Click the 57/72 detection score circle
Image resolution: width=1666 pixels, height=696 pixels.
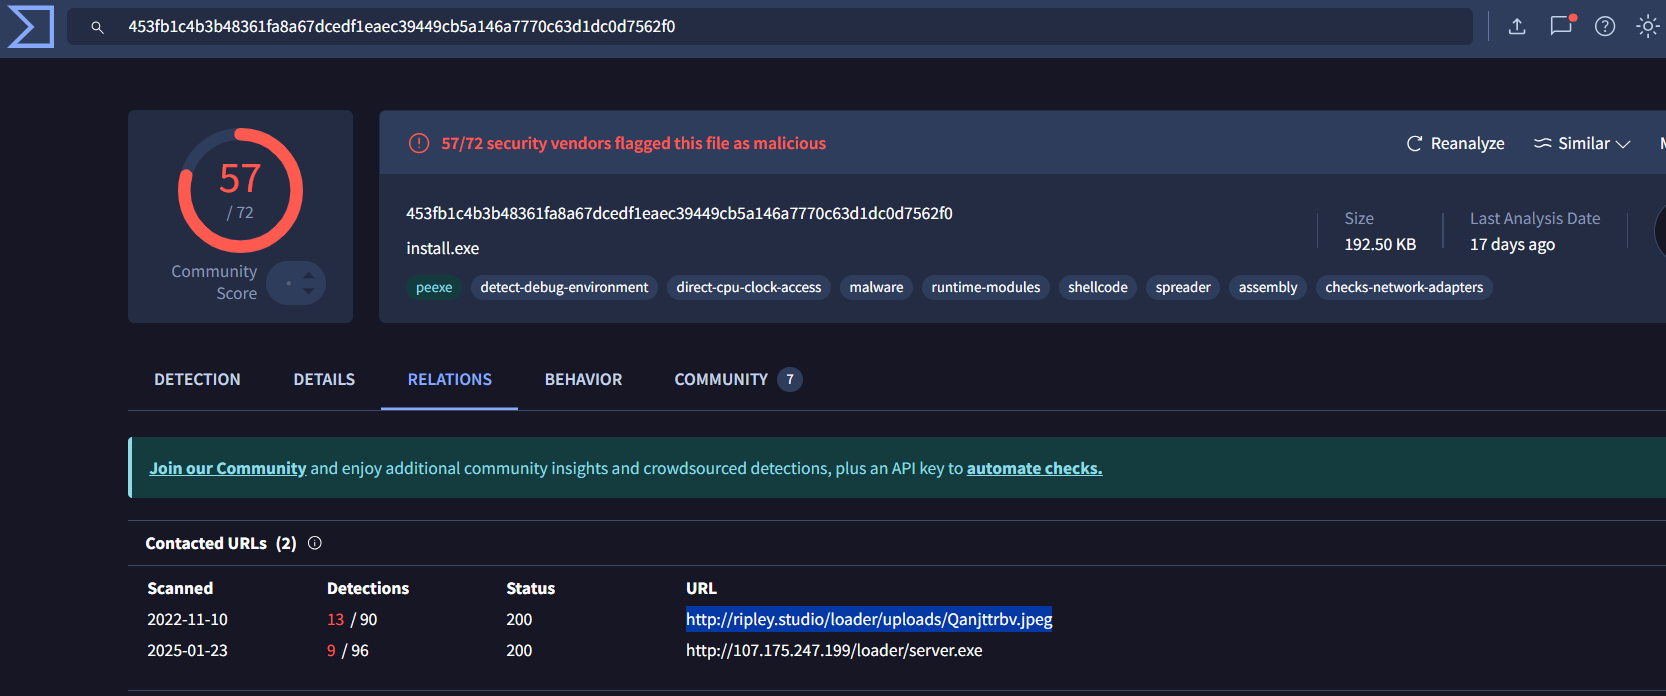tap(240, 190)
